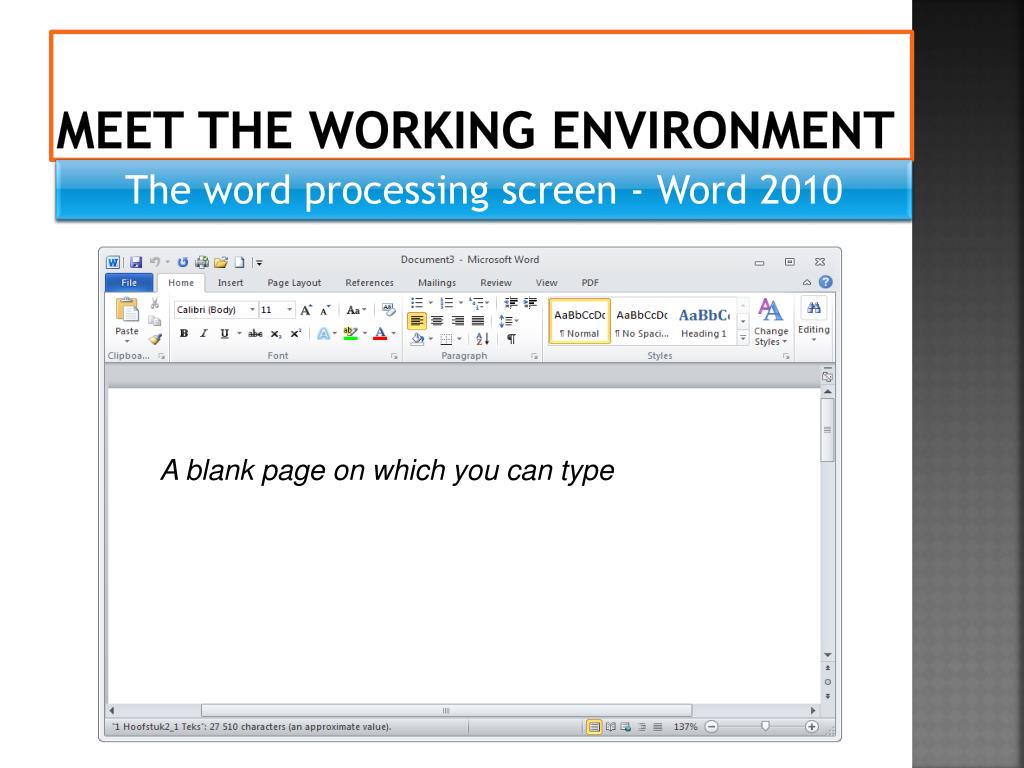Click the Sort A-Z icon

(482, 339)
